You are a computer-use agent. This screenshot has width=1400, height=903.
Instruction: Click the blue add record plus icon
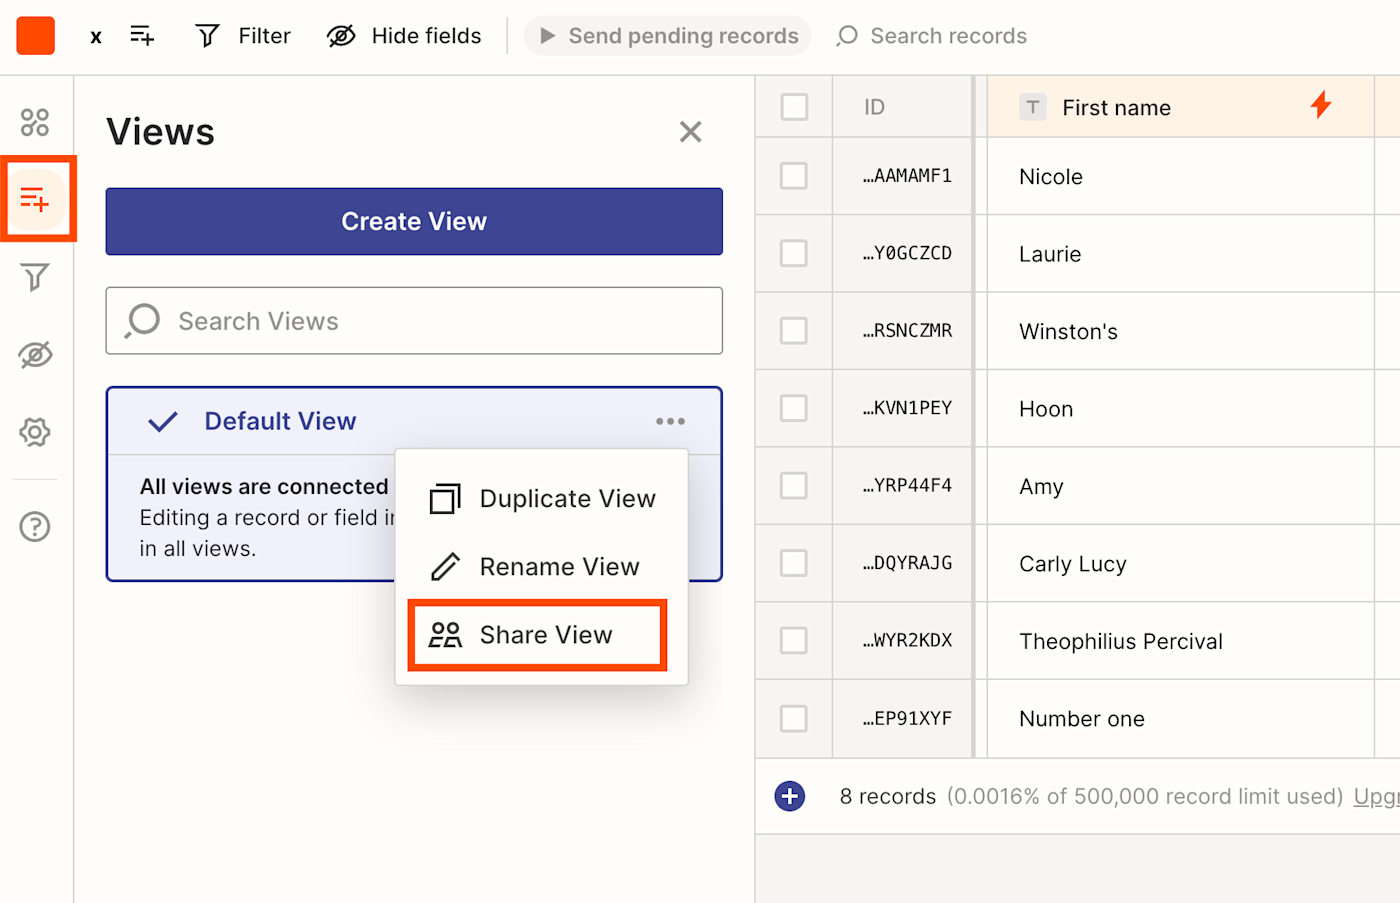(790, 796)
